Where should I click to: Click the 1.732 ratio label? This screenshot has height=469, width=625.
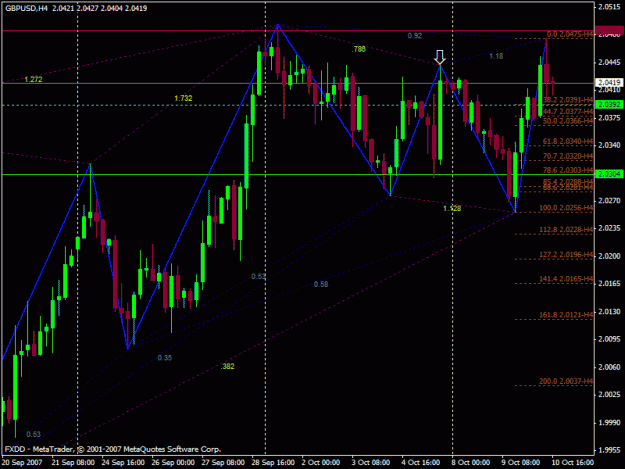coord(183,98)
